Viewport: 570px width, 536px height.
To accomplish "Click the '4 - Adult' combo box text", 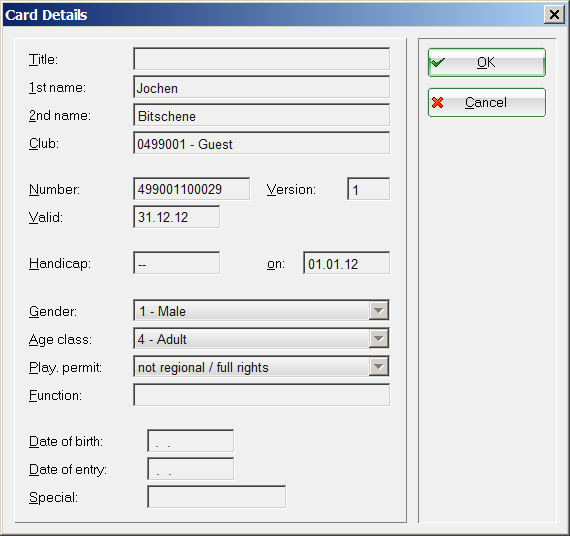I will click(x=162, y=339).
